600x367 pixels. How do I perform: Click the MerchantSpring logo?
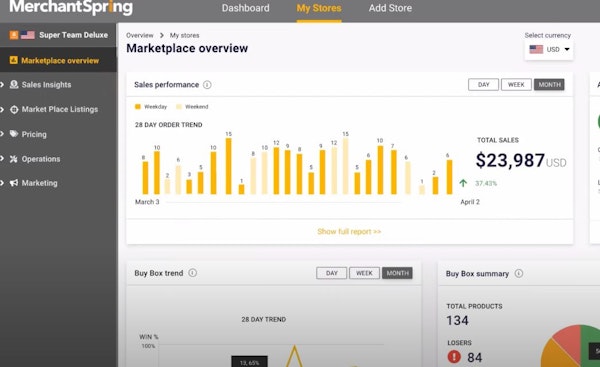coord(71,7)
